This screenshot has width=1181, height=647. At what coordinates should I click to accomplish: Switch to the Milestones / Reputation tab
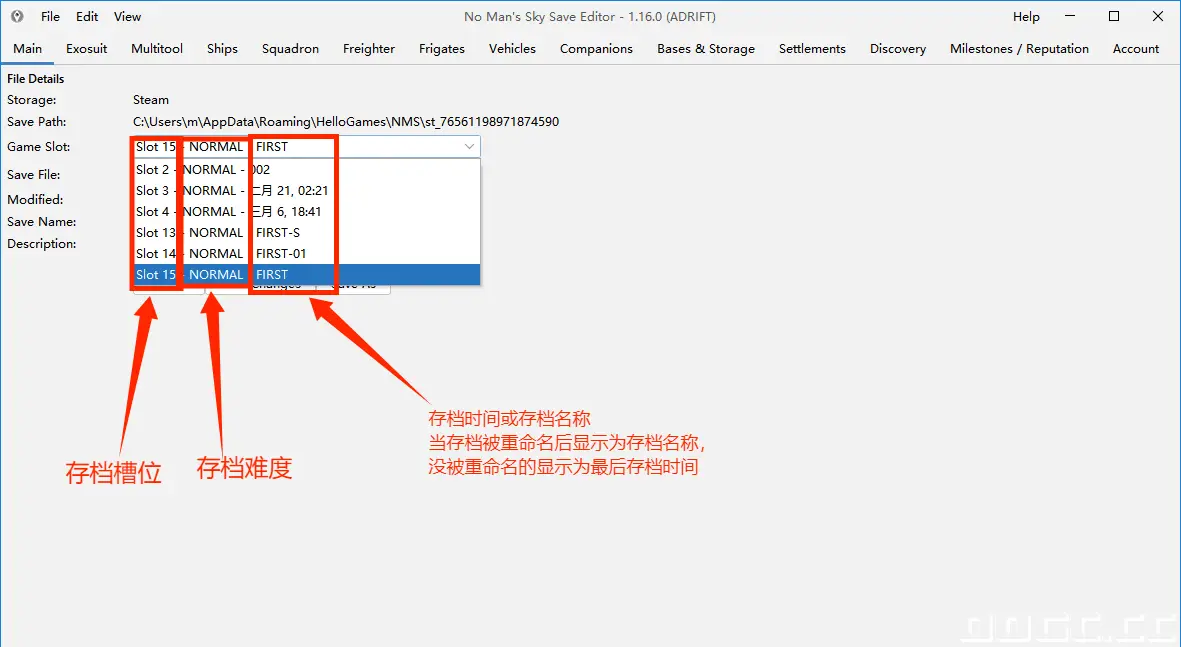pos(1019,48)
